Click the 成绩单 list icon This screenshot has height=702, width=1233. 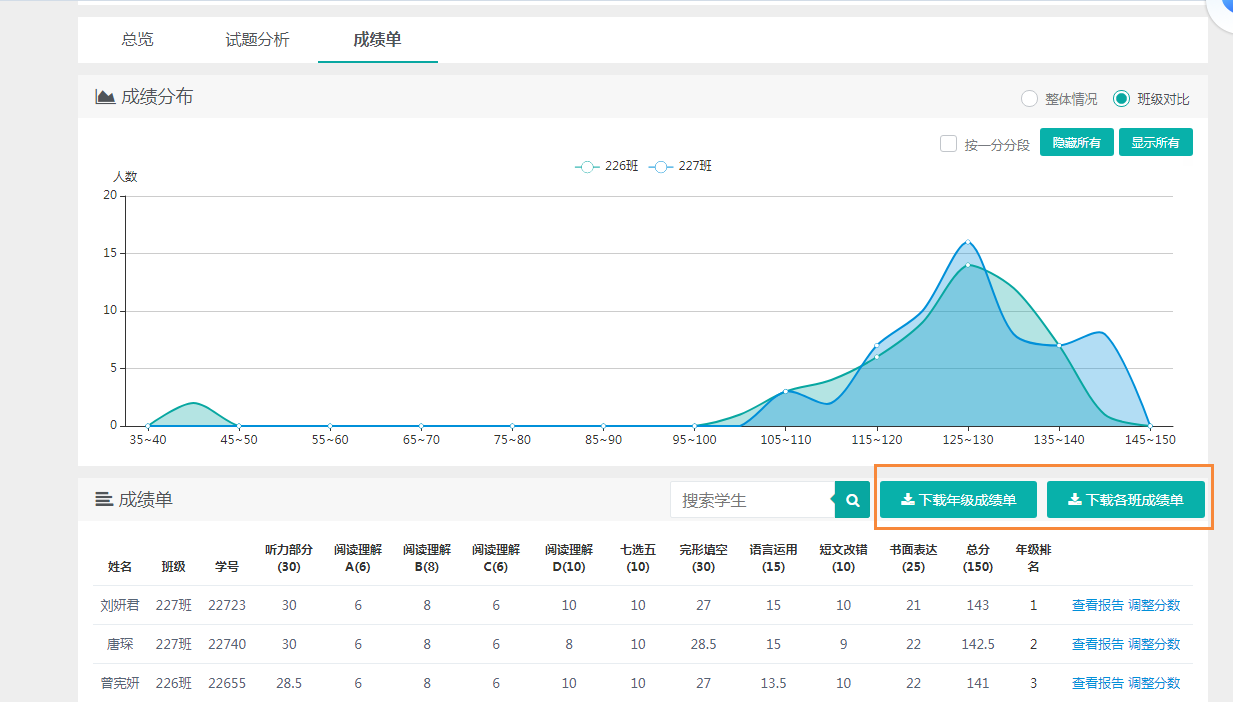point(104,499)
